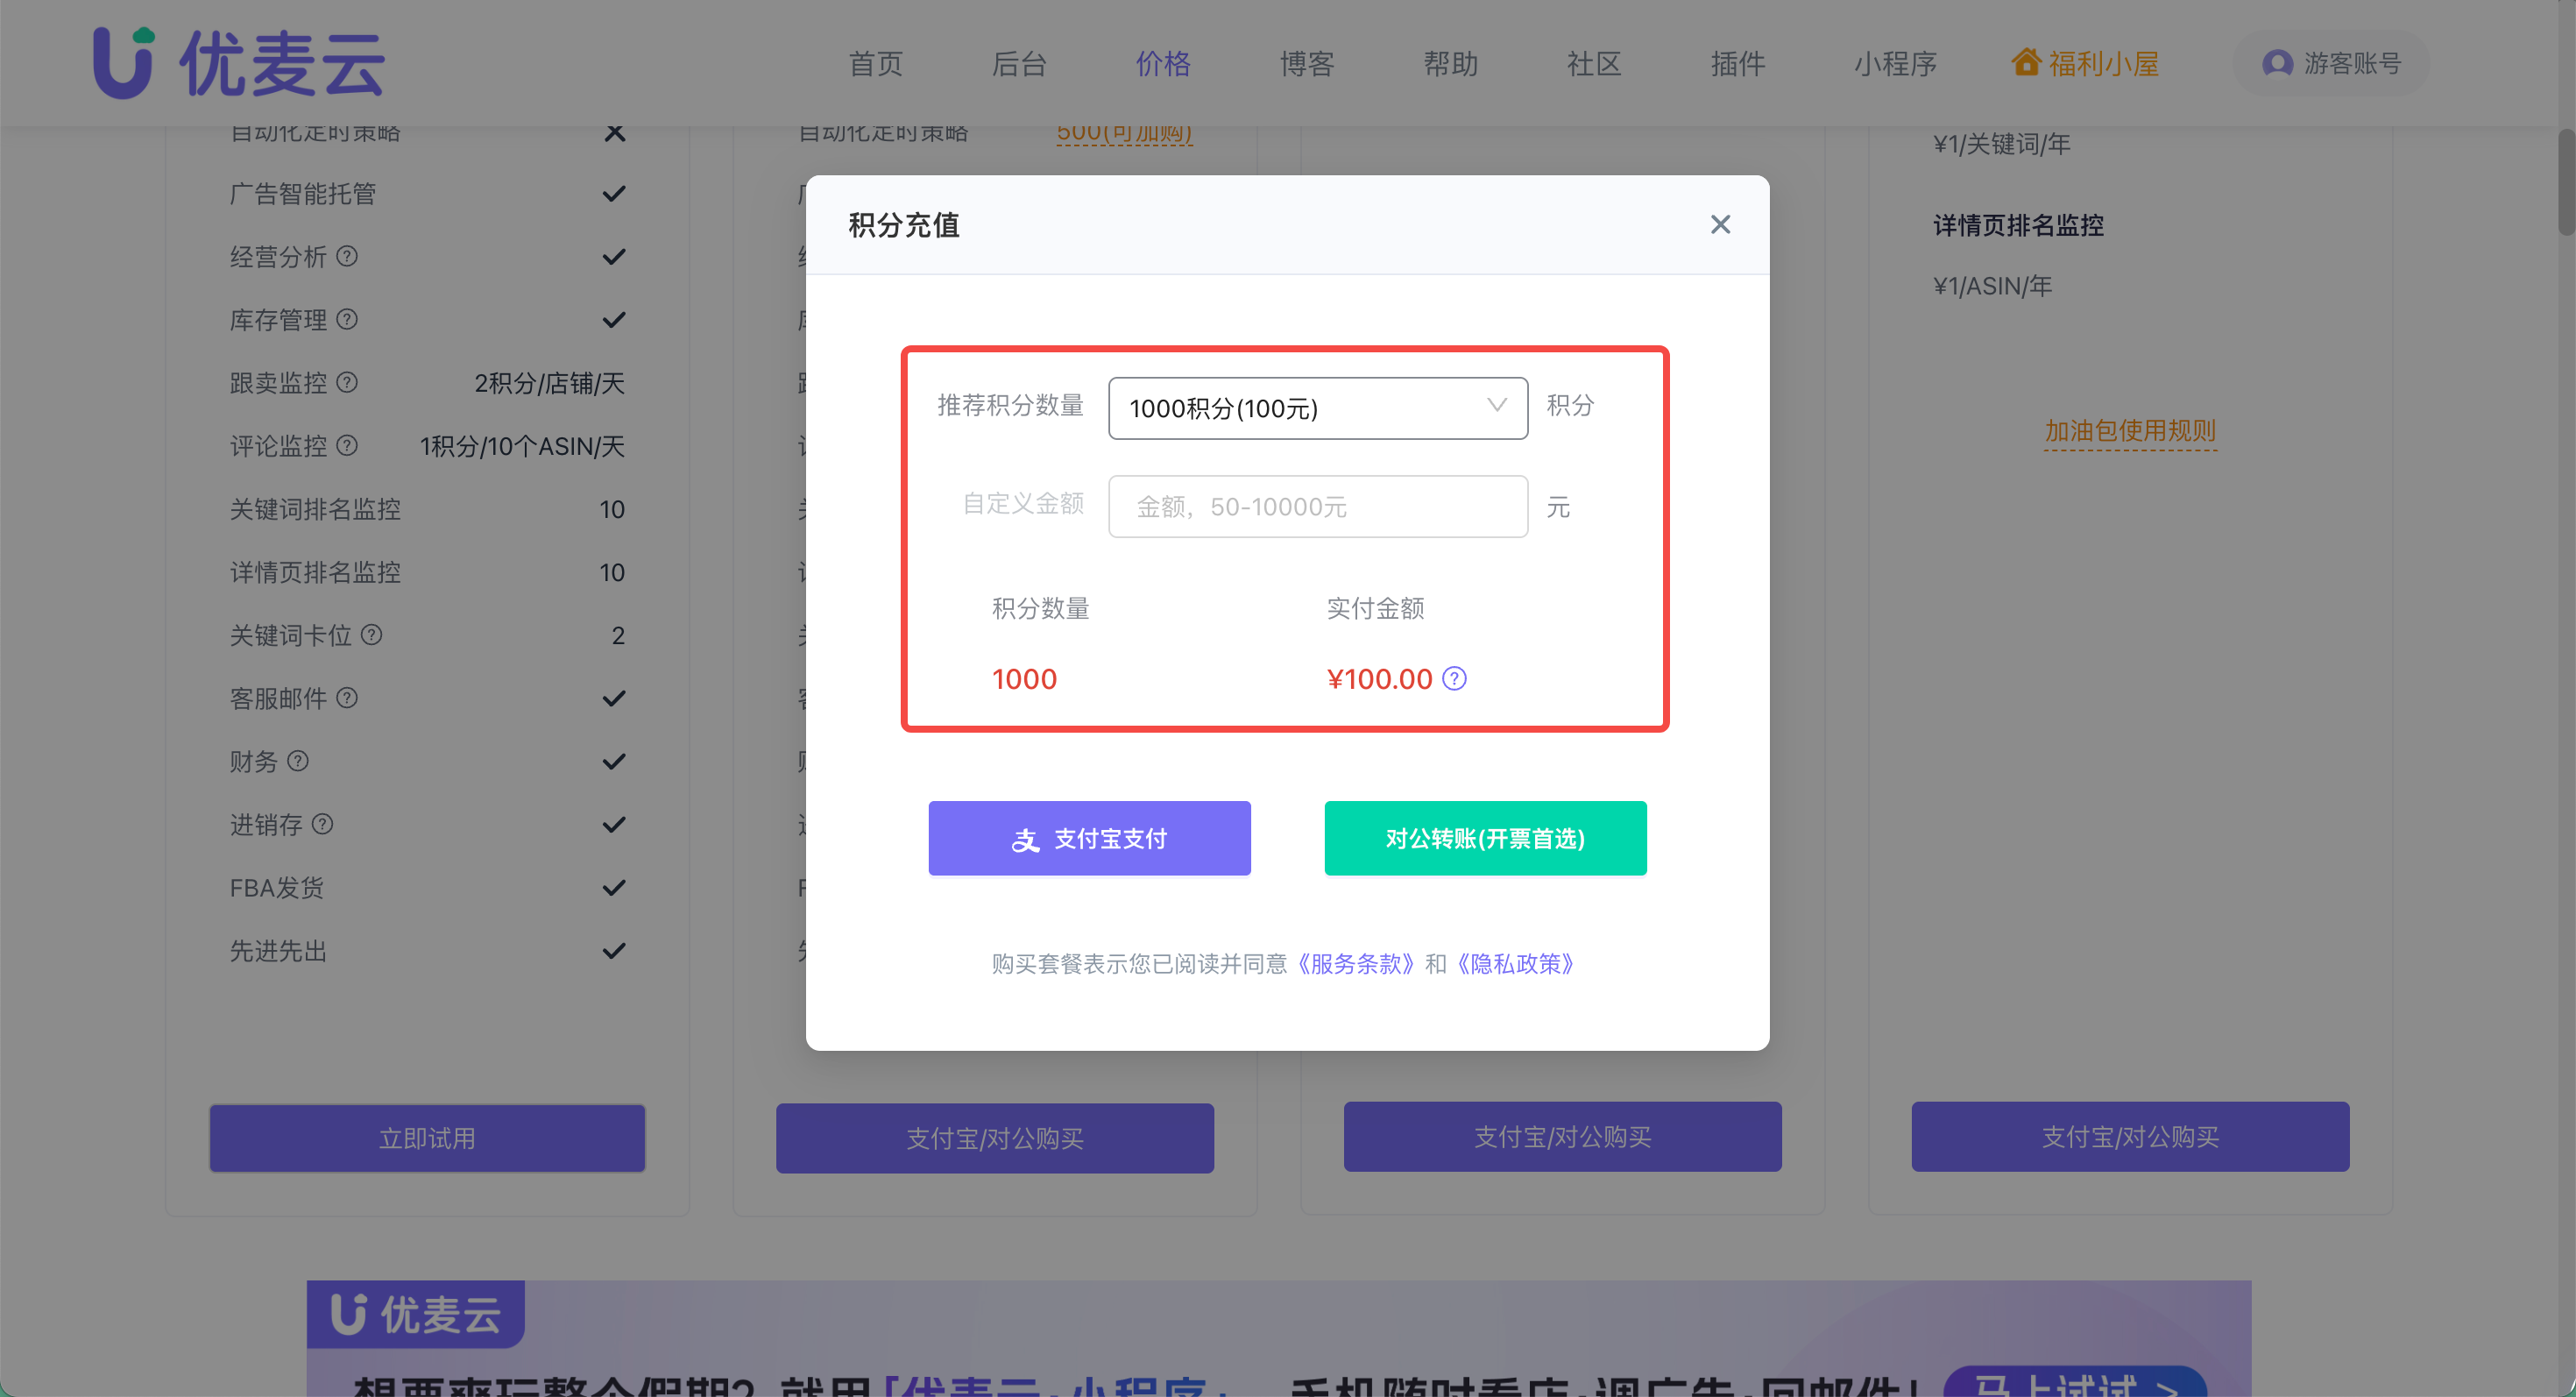Click help icon beside 库存管理

pyautogui.click(x=347, y=319)
